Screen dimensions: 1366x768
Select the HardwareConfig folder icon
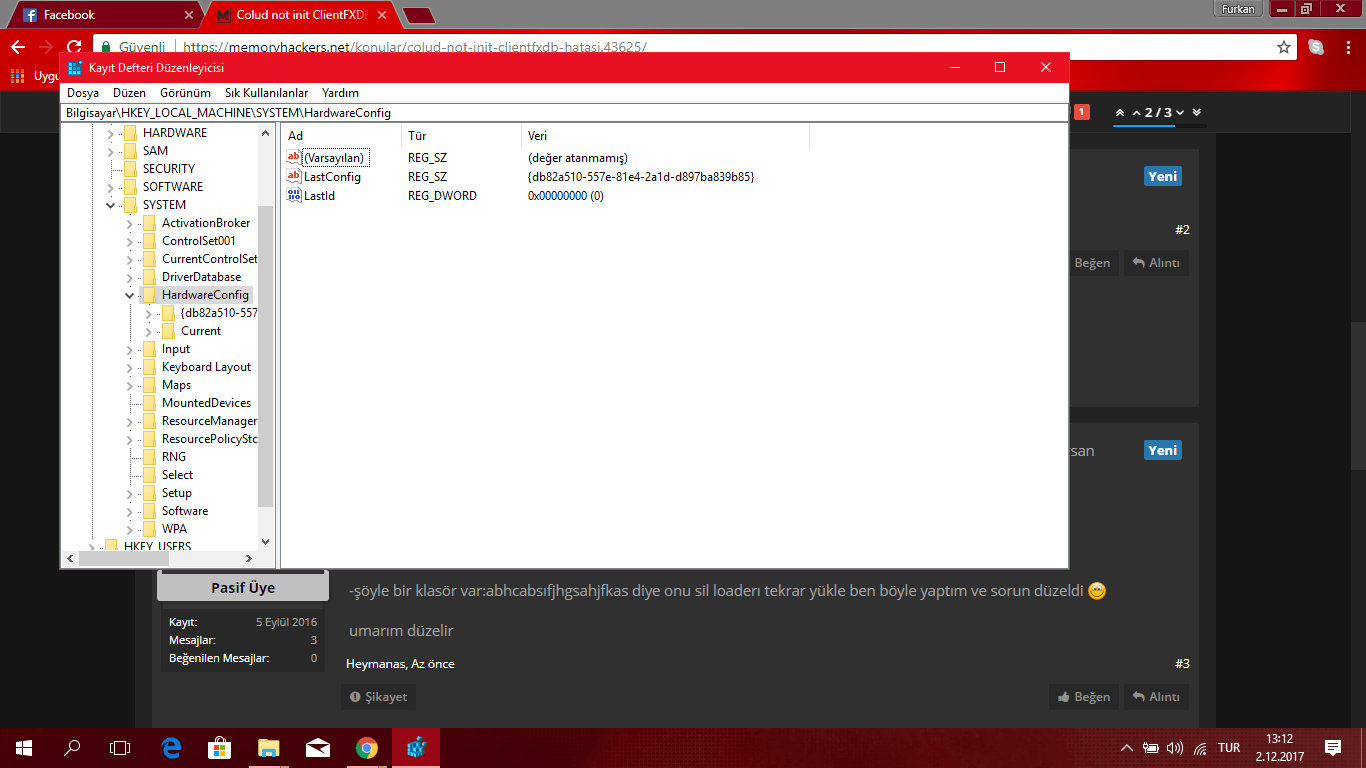(148, 295)
